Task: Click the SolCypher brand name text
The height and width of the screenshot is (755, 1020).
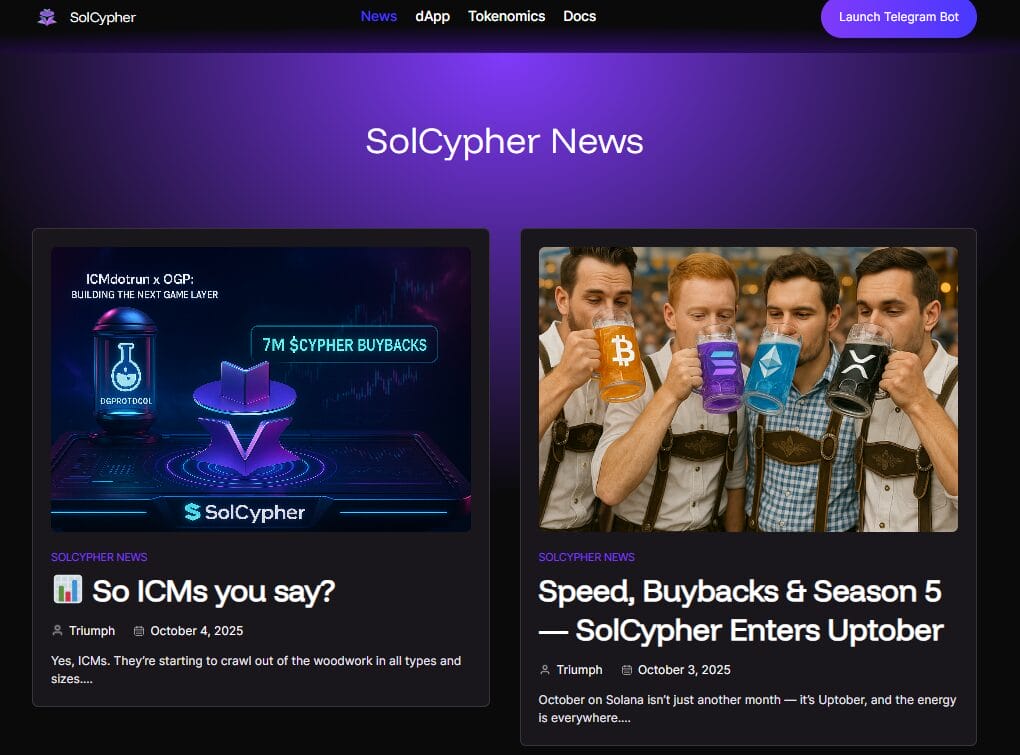Action: click(103, 18)
